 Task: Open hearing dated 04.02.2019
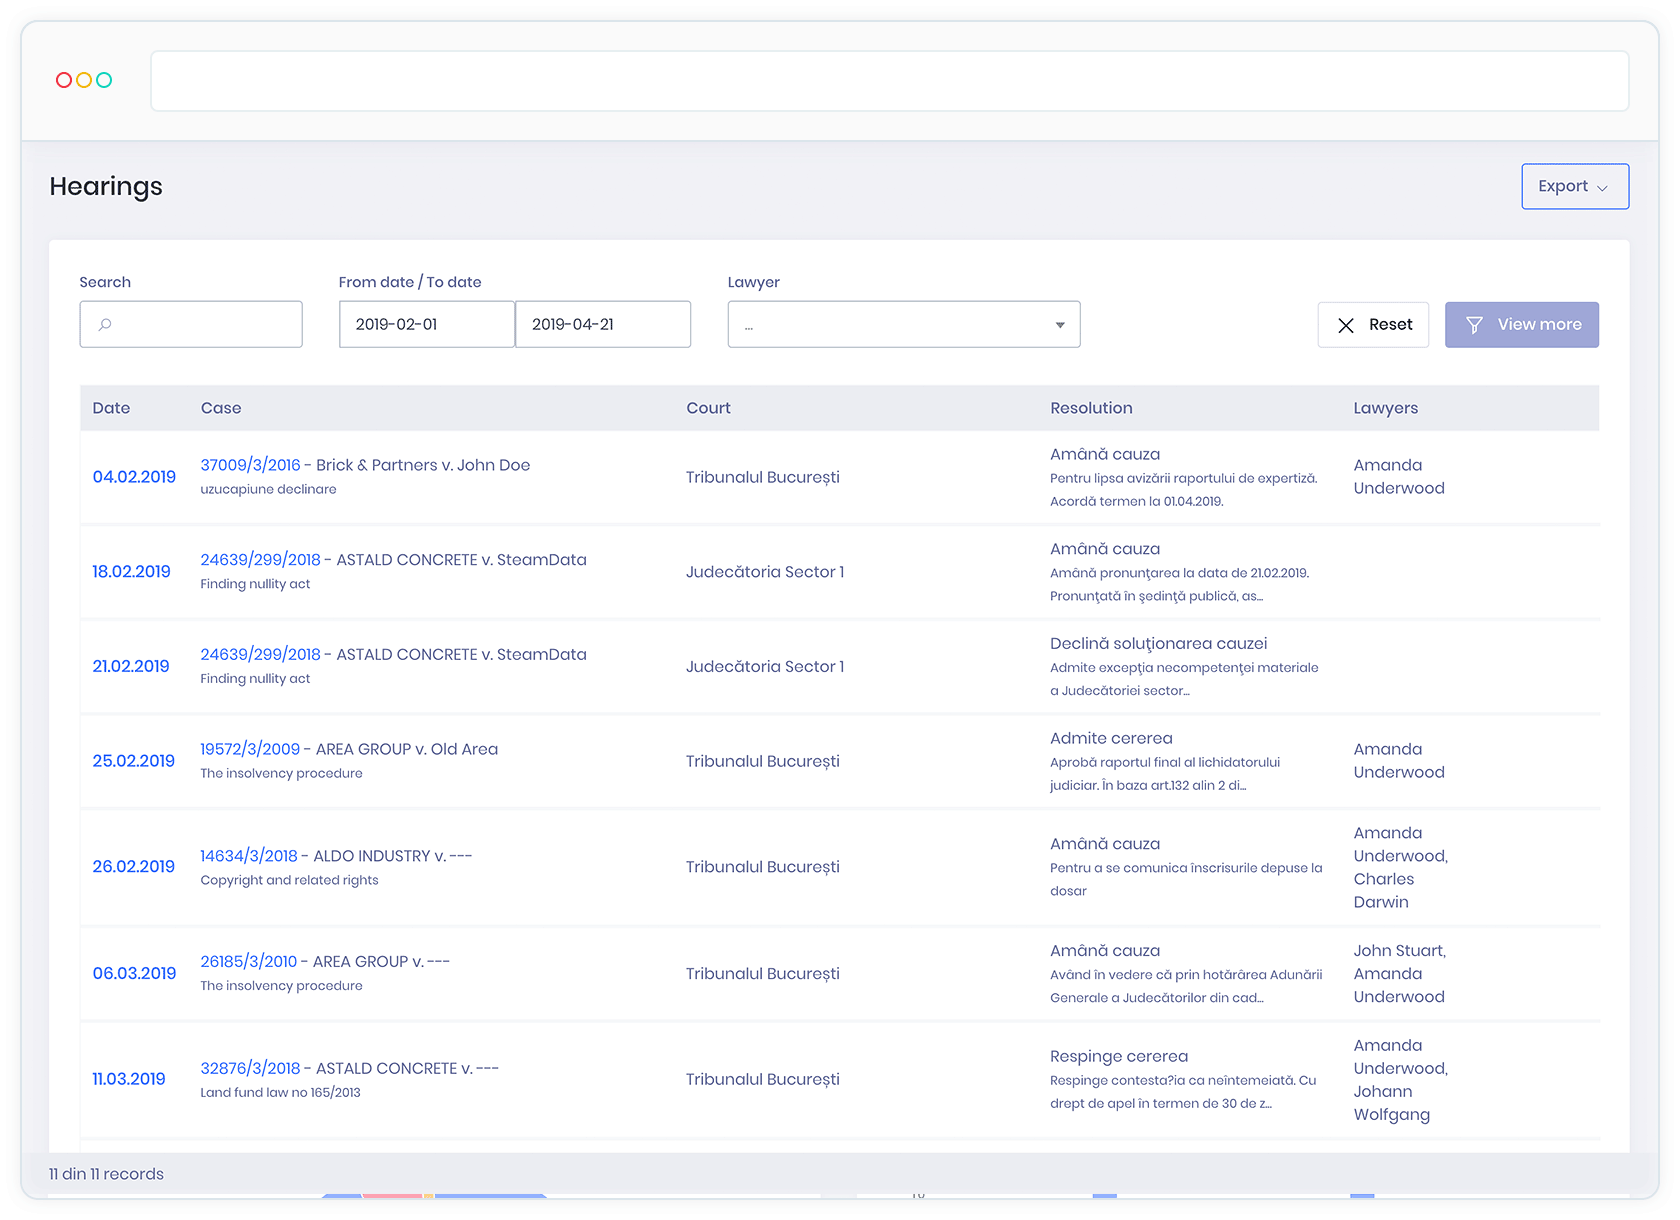[x=134, y=477]
